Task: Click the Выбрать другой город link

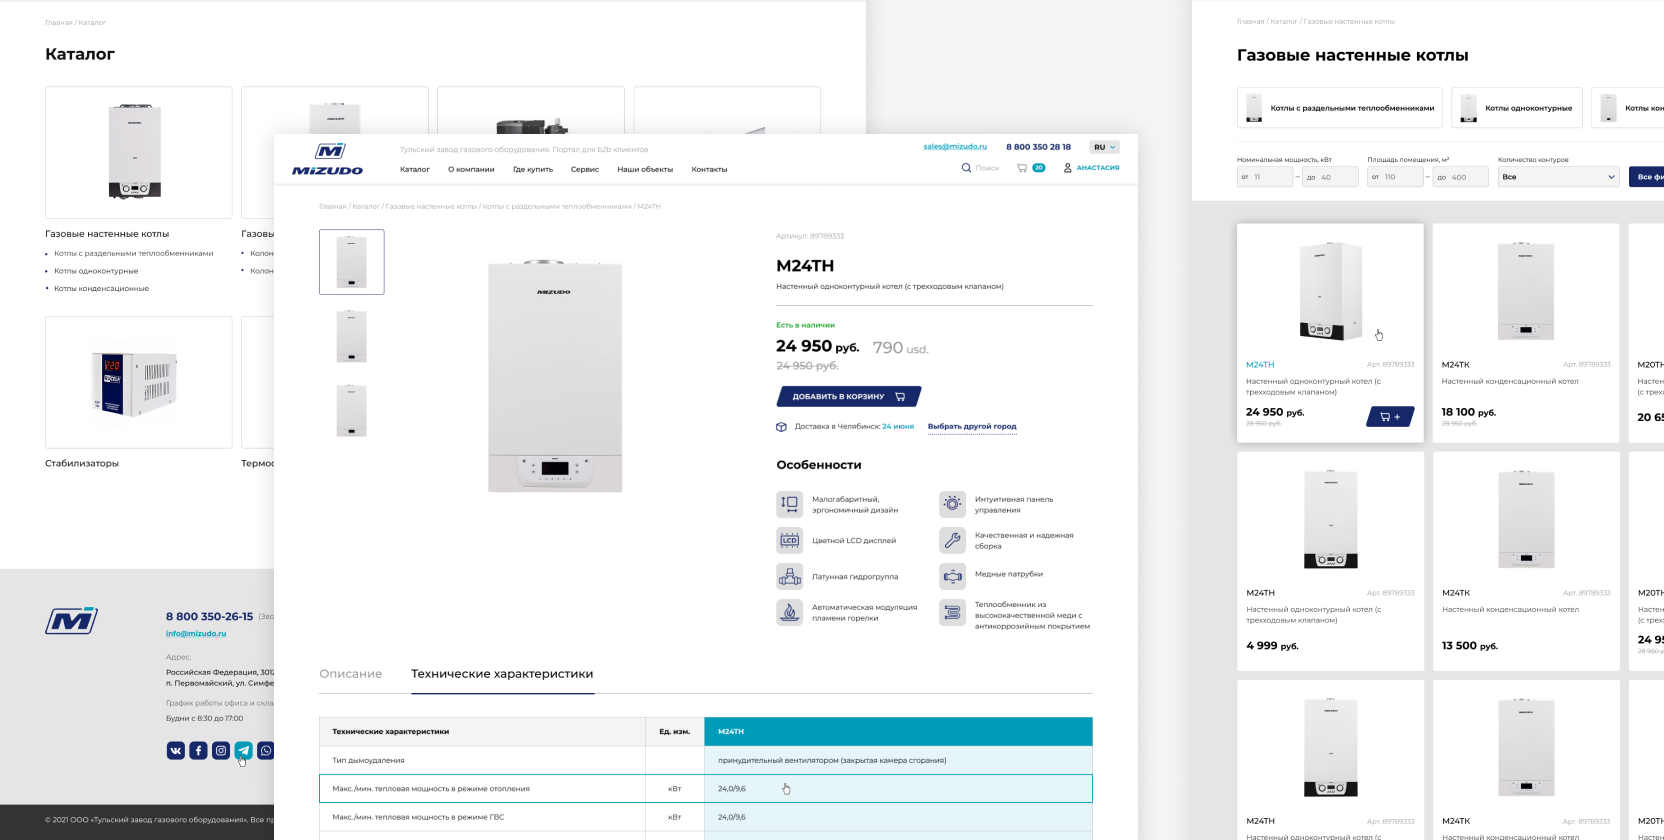Action: pos(972,427)
